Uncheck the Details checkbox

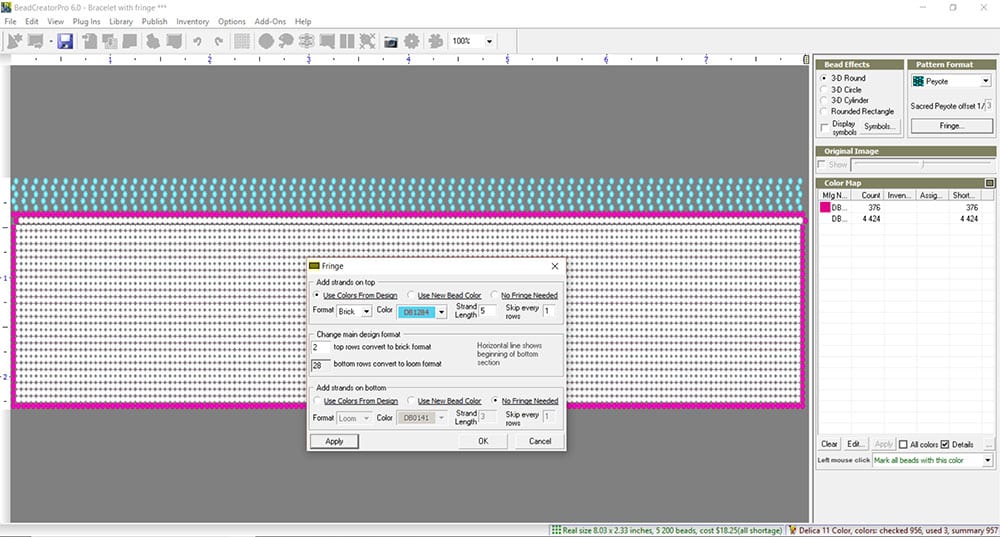click(x=945, y=445)
